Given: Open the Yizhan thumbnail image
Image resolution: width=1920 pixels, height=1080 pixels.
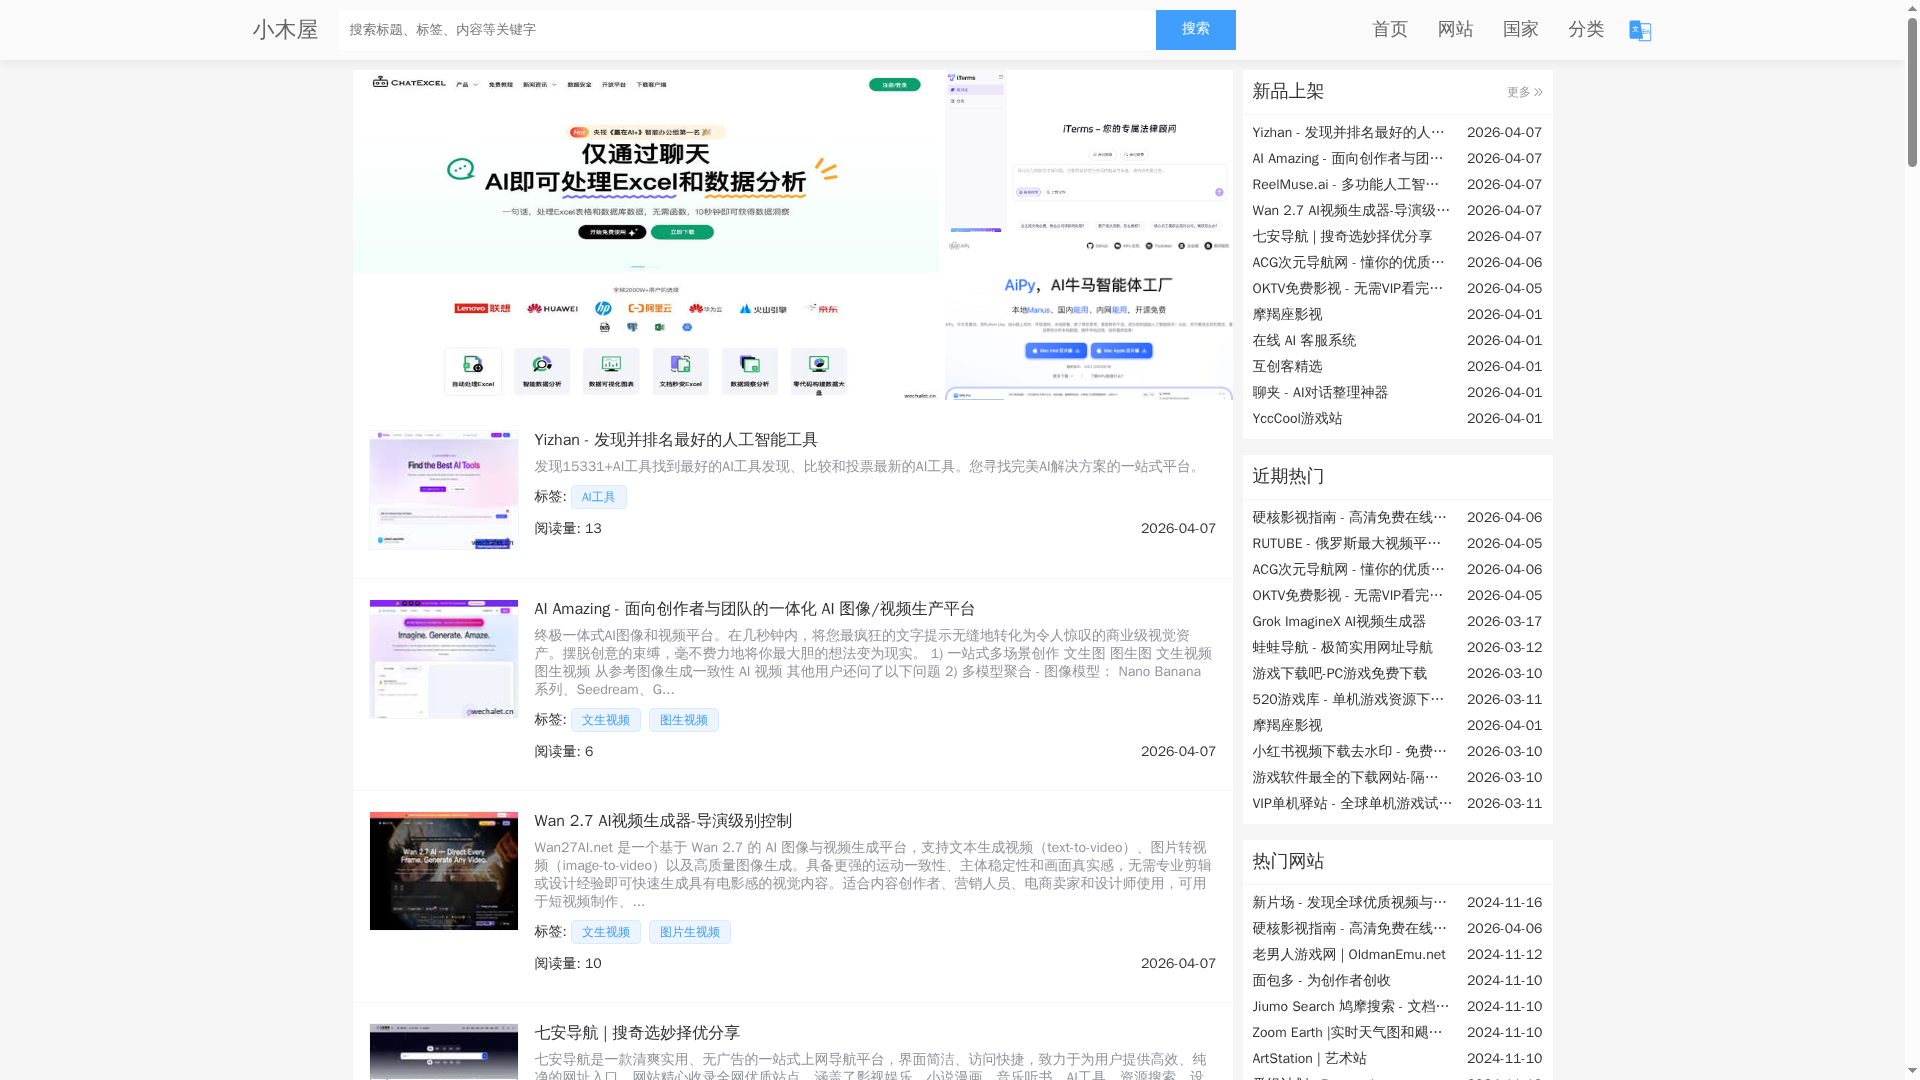Looking at the screenshot, I should pyautogui.click(x=443, y=489).
